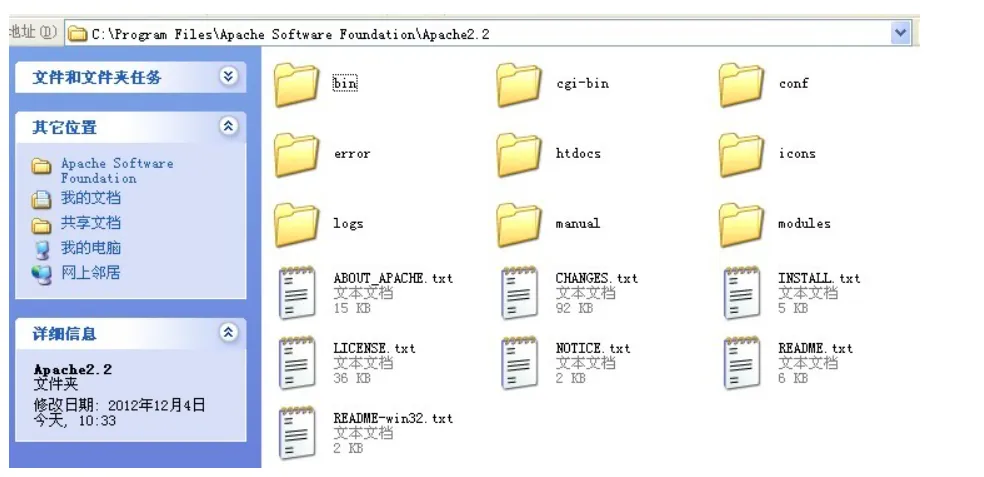Click the CHANGES.txt file name
The height and width of the screenshot is (477, 984).
tap(597, 279)
